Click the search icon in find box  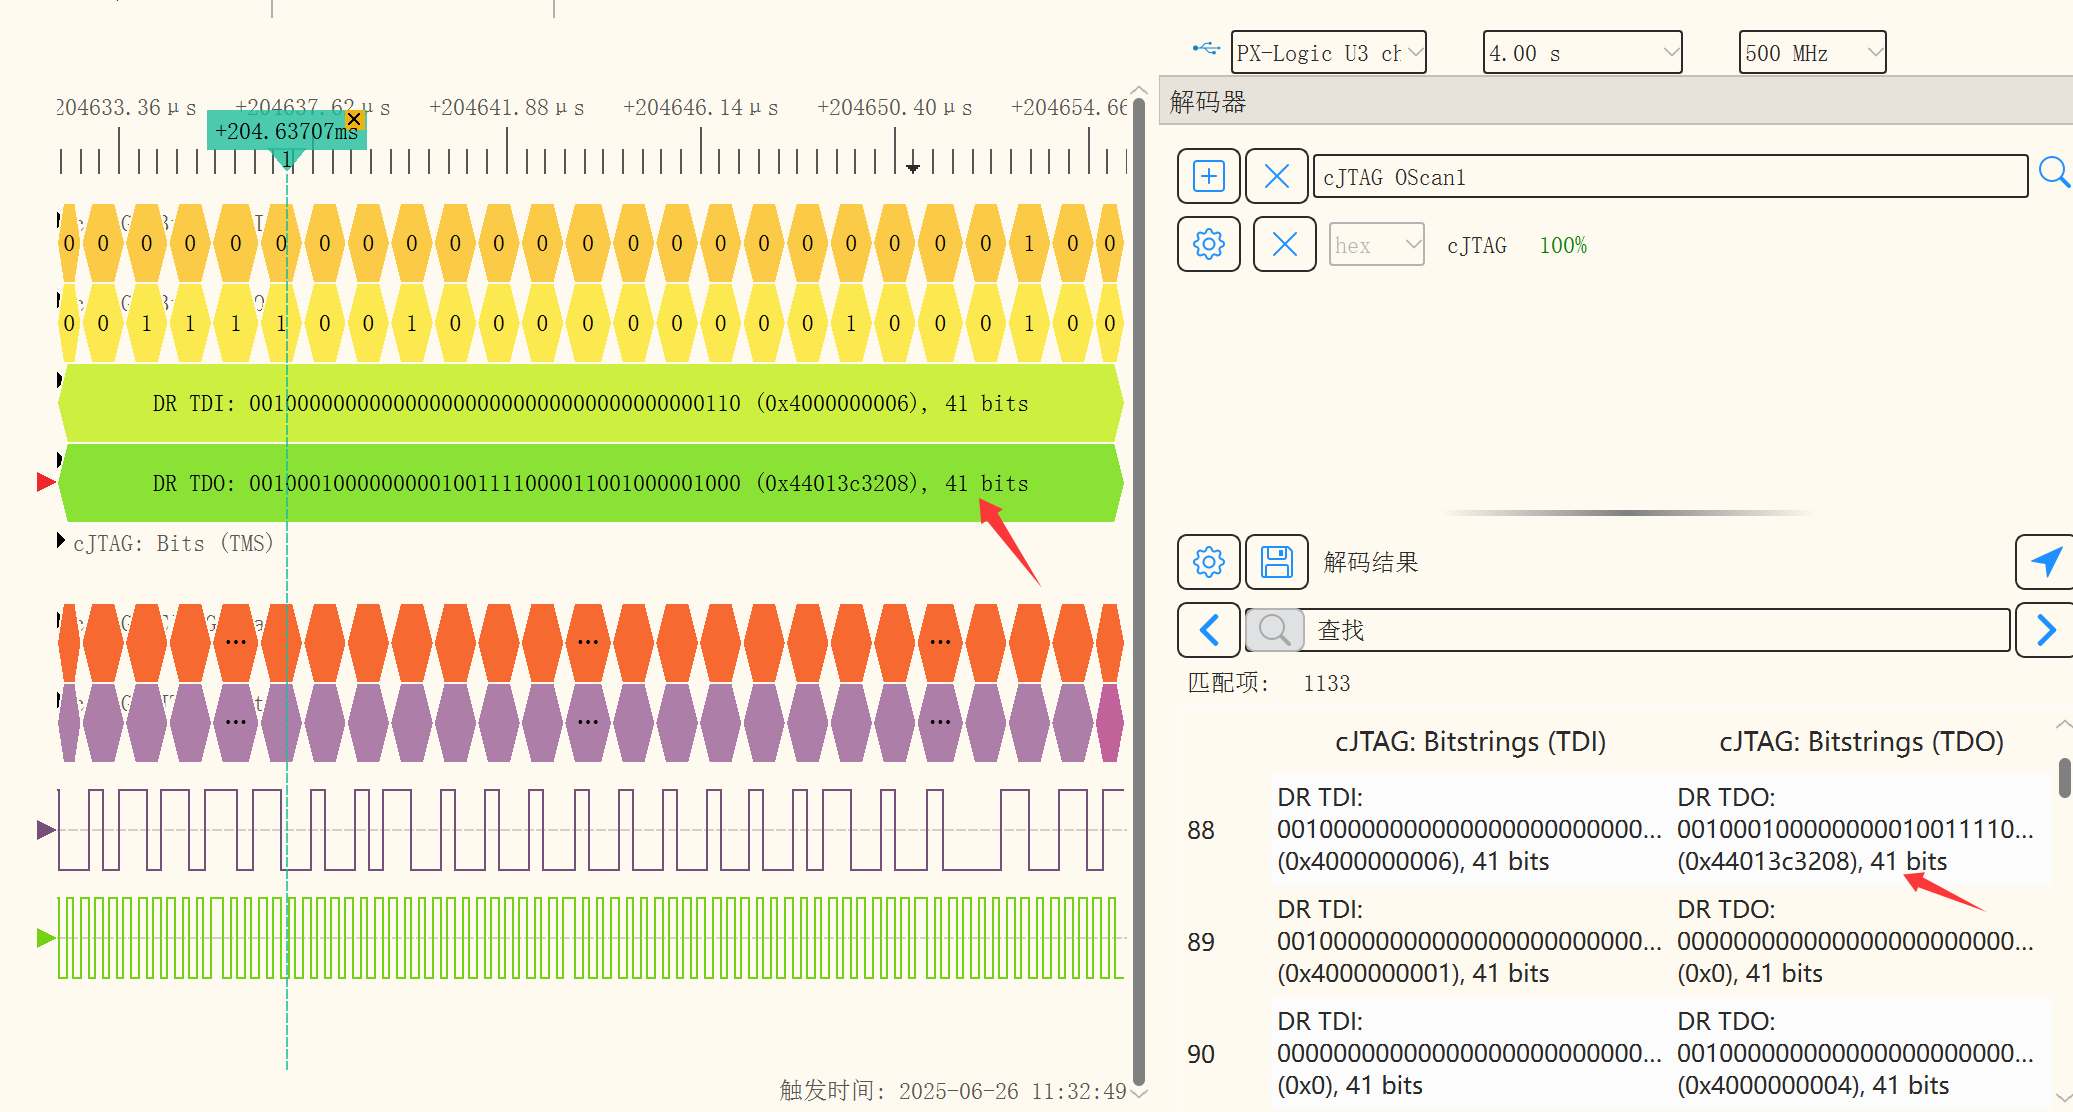pyautogui.click(x=1275, y=630)
